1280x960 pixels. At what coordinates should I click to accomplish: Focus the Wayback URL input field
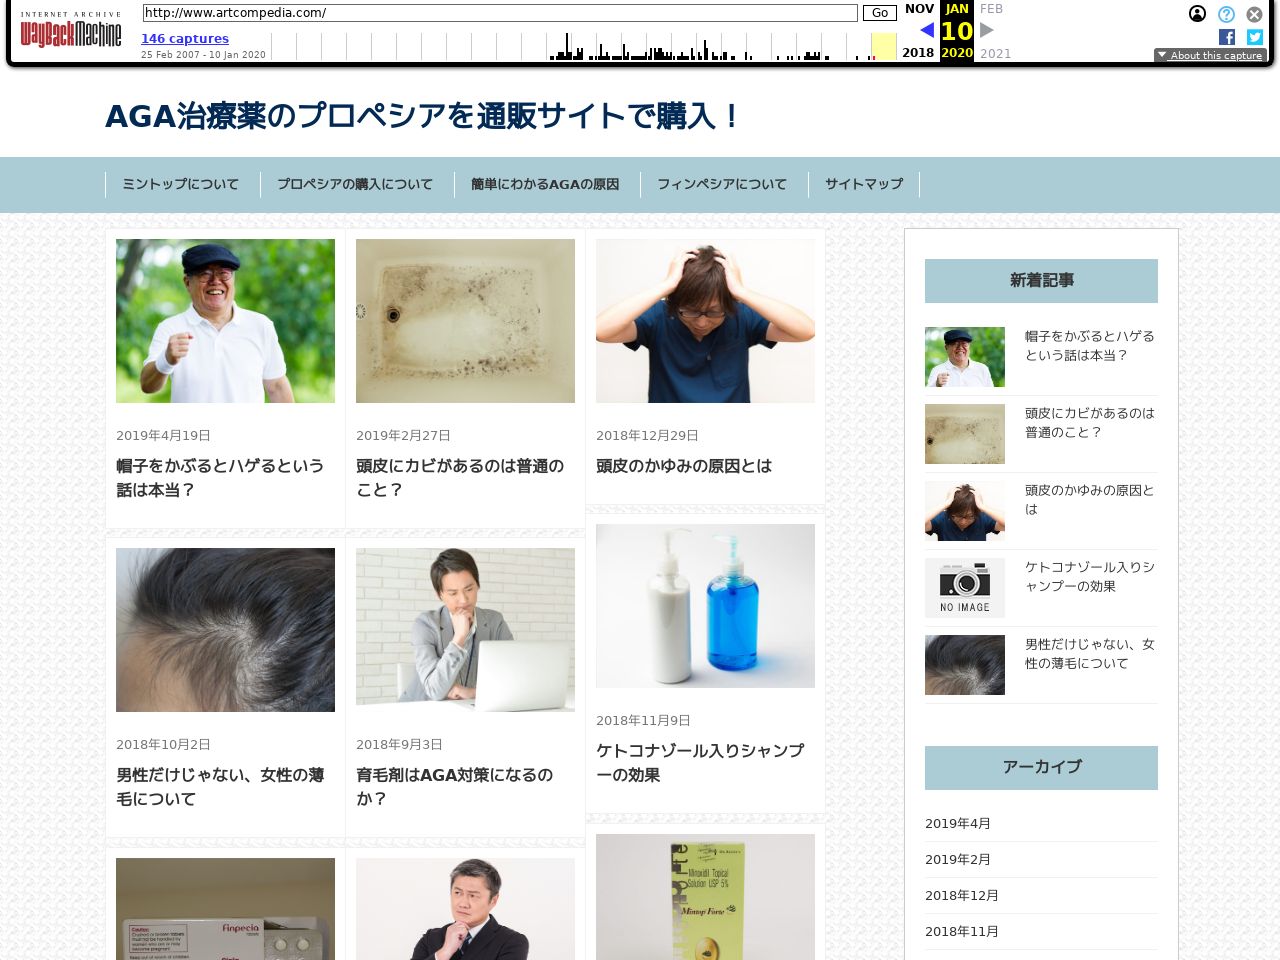point(500,13)
